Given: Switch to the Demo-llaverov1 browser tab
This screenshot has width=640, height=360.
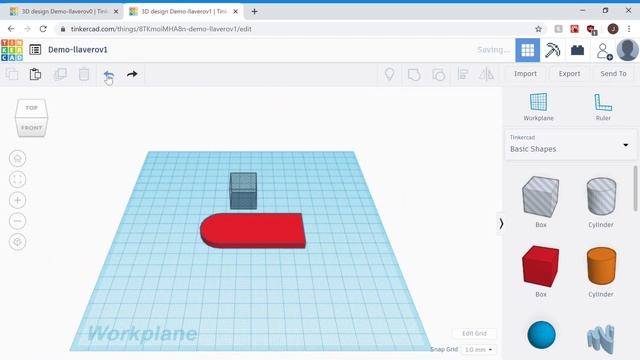Looking at the screenshot, I should [184, 11].
